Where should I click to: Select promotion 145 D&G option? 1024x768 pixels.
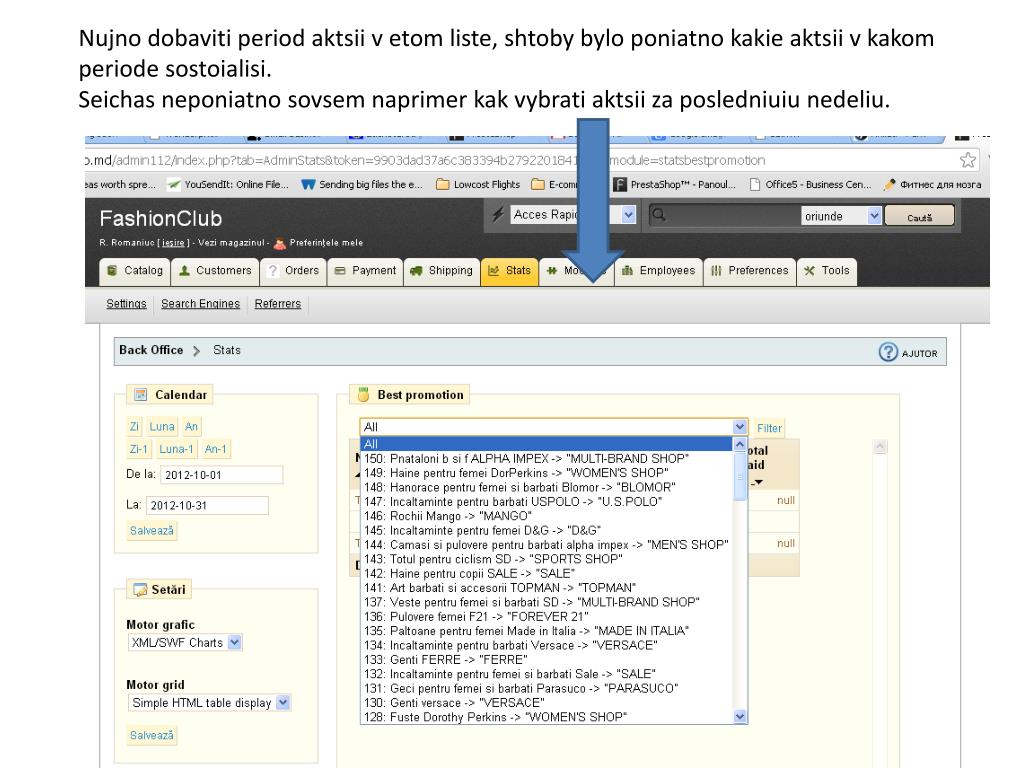[x=547, y=530]
